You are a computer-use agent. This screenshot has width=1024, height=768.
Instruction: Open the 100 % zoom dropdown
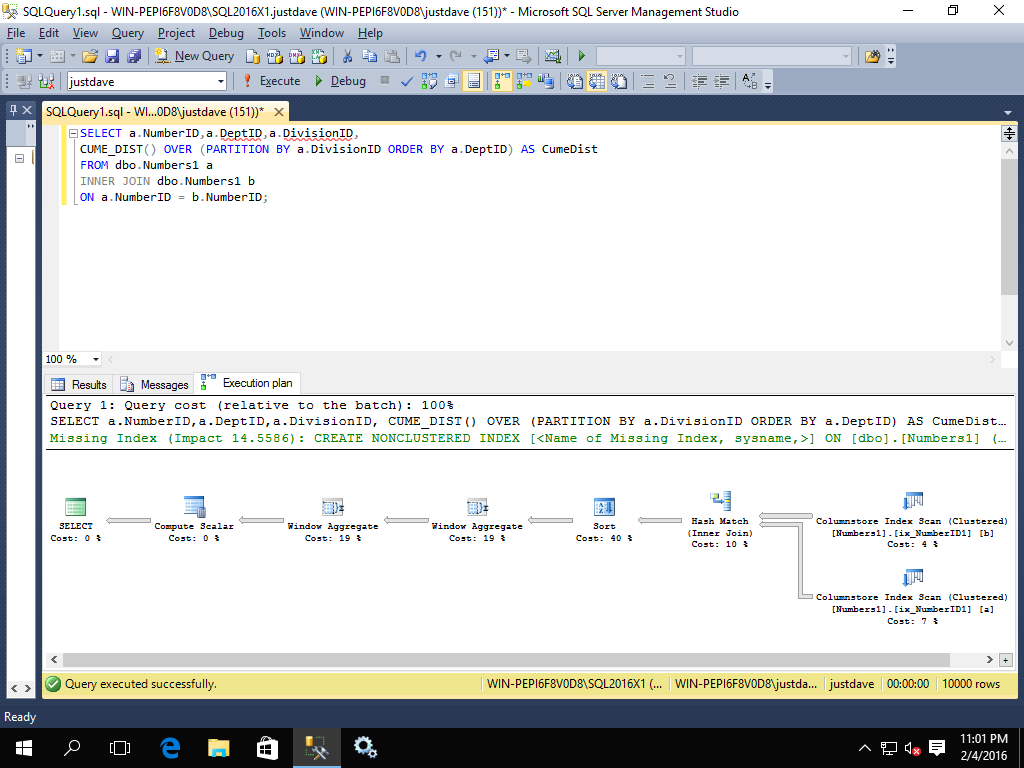pos(96,359)
